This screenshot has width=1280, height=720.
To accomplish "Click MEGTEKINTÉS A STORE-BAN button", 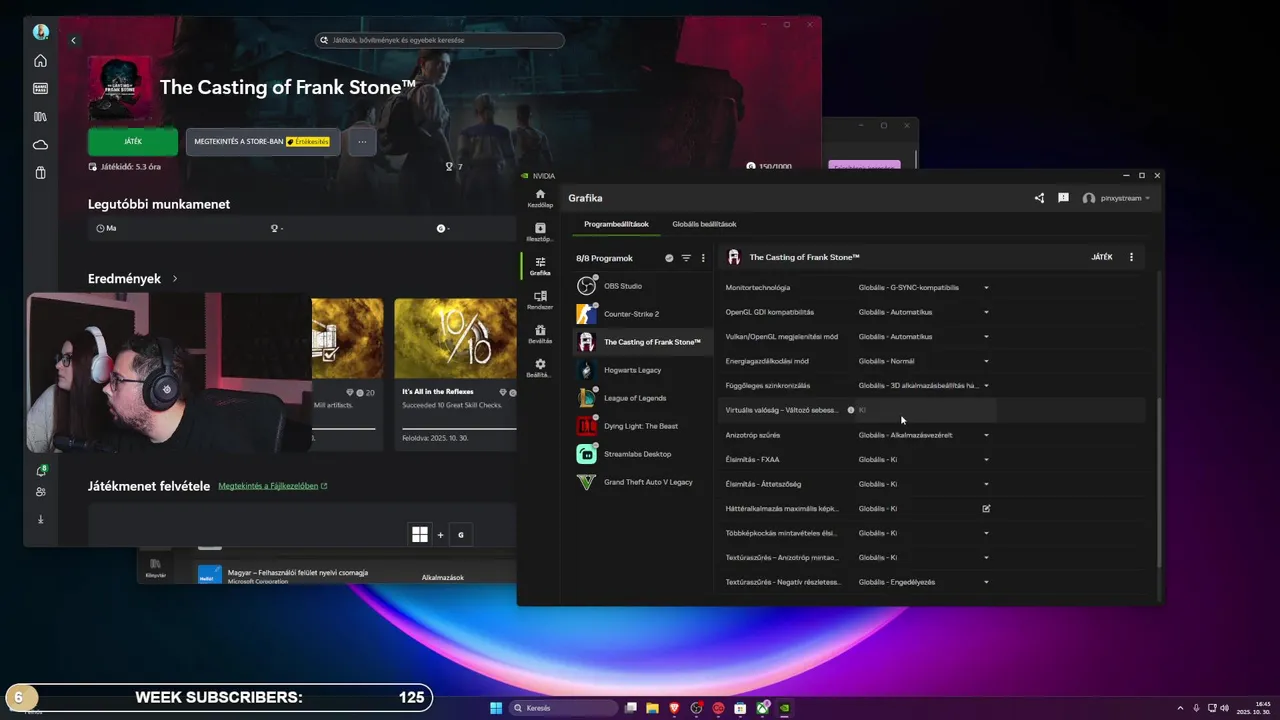I will coord(262,142).
